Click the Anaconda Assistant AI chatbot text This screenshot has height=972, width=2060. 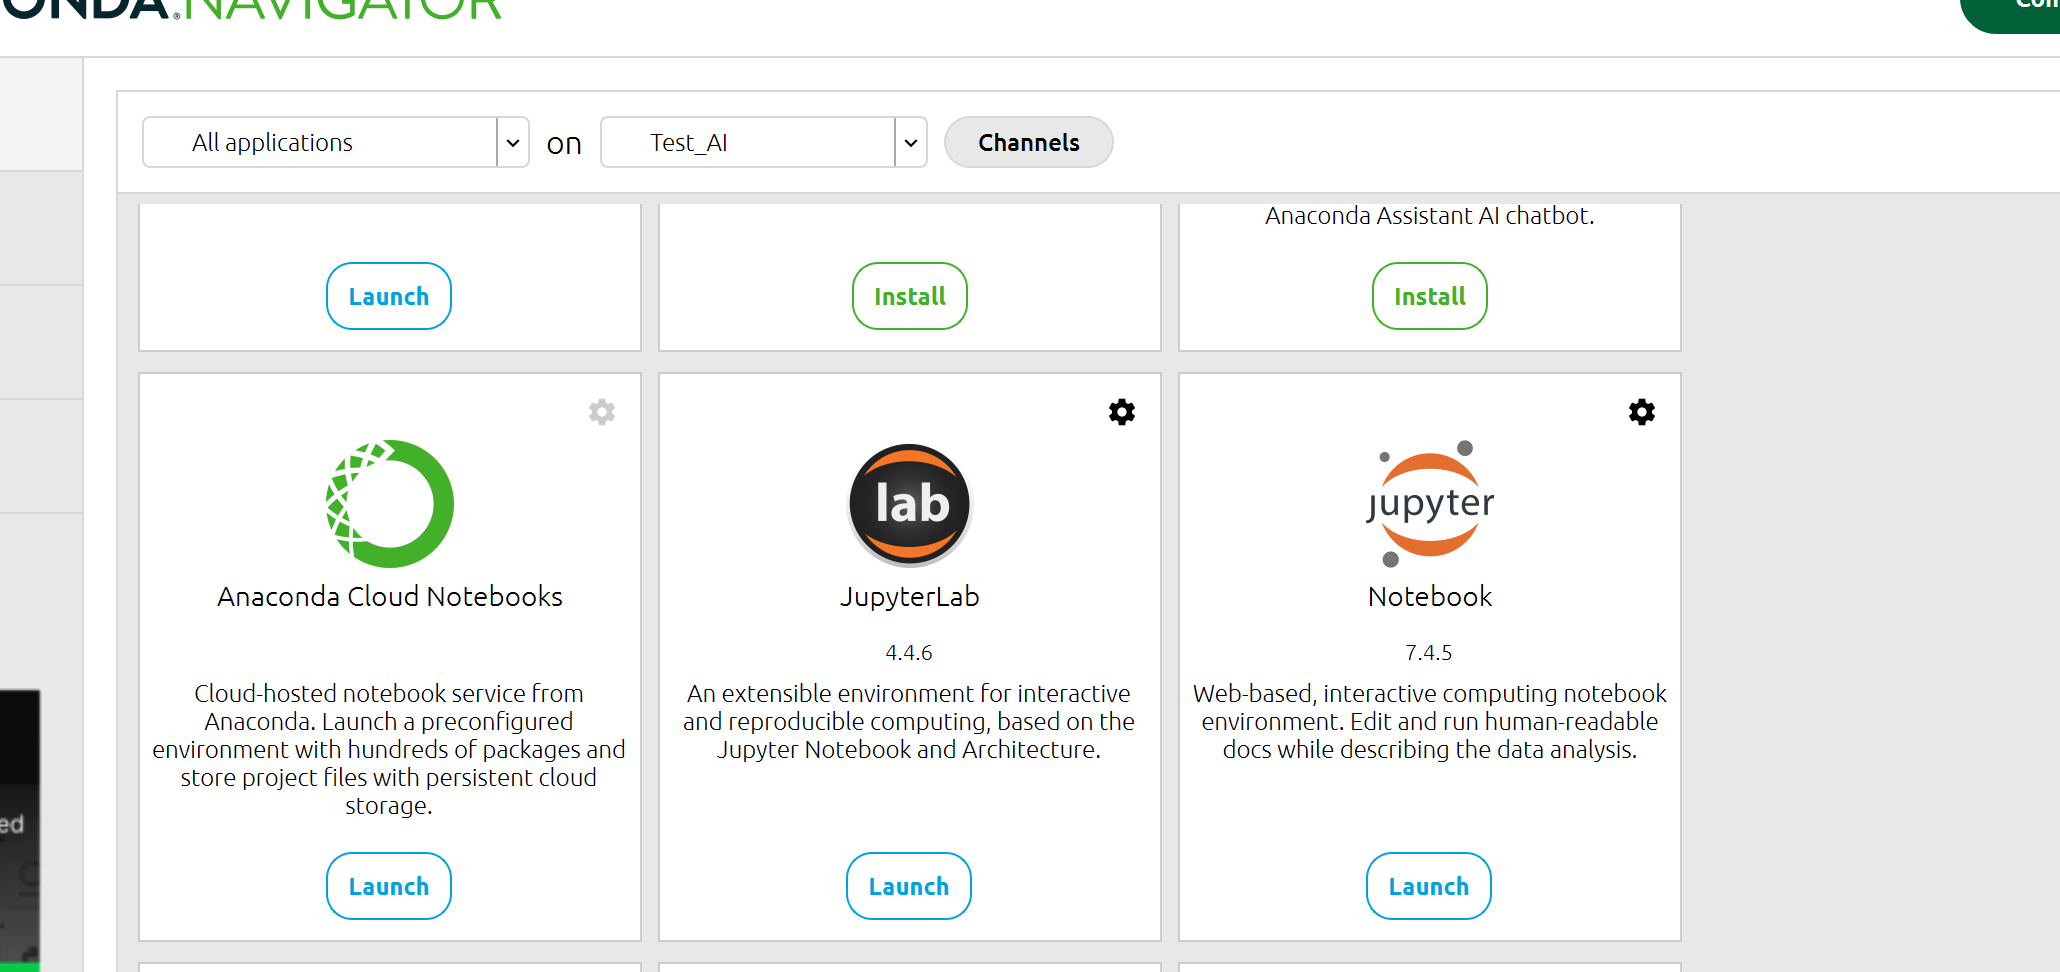point(1430,216)
